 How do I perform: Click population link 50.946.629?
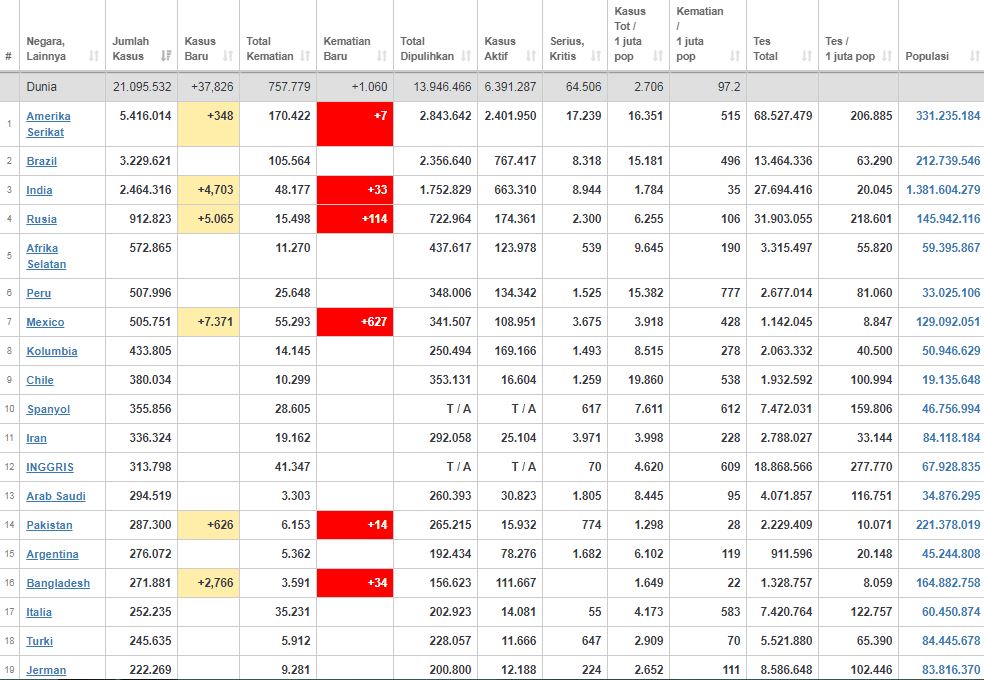(951, 351)
